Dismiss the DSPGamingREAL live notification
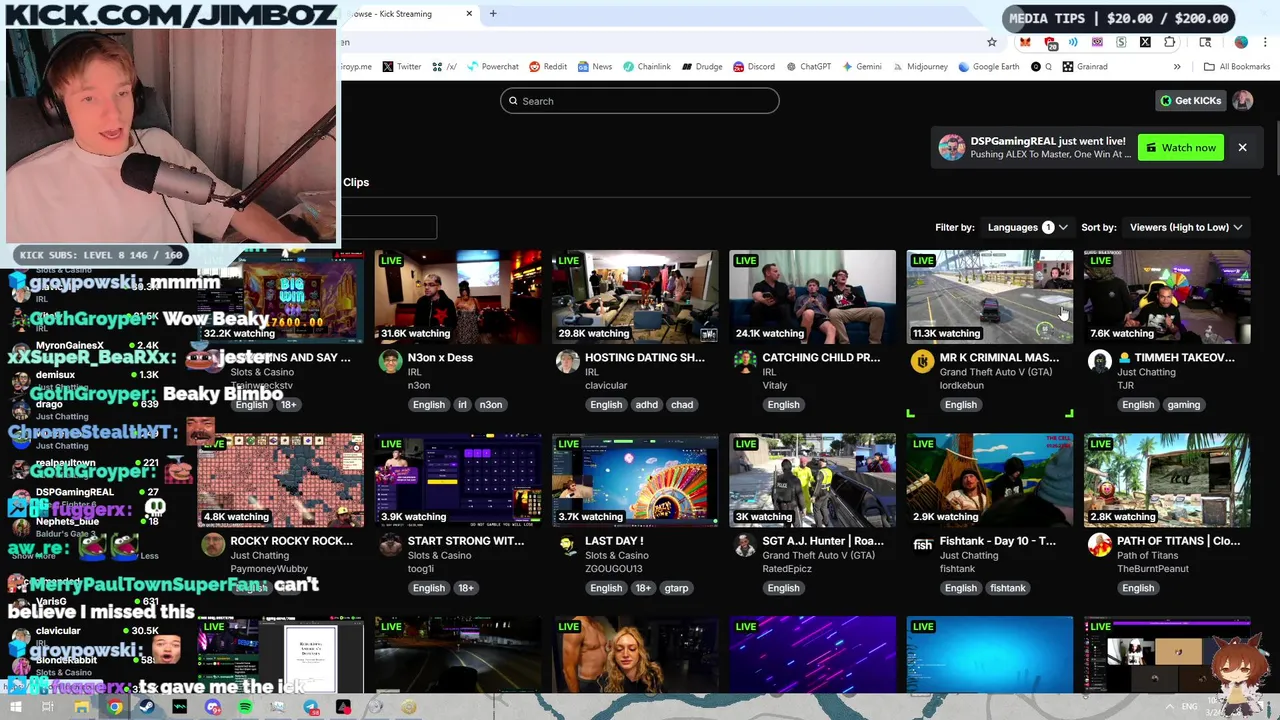This screenshot has height=720, width=1280. click(x=1242, y=148)
